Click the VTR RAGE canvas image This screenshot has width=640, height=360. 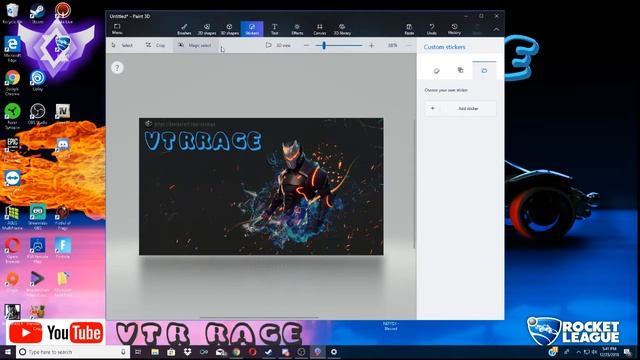coord(261,187)
